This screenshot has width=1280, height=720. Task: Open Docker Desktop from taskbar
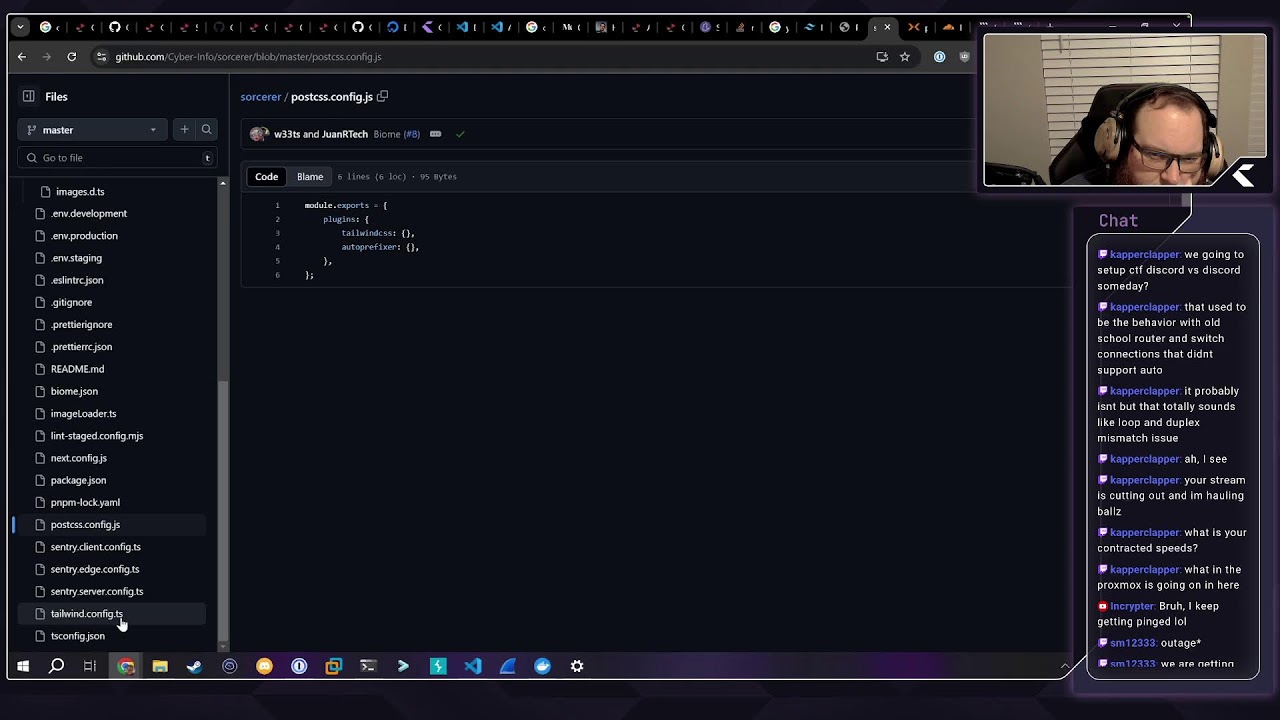[542, 666]
